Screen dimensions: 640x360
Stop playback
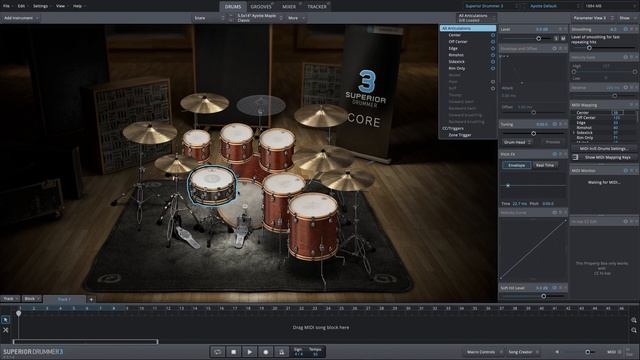[233, 352]
